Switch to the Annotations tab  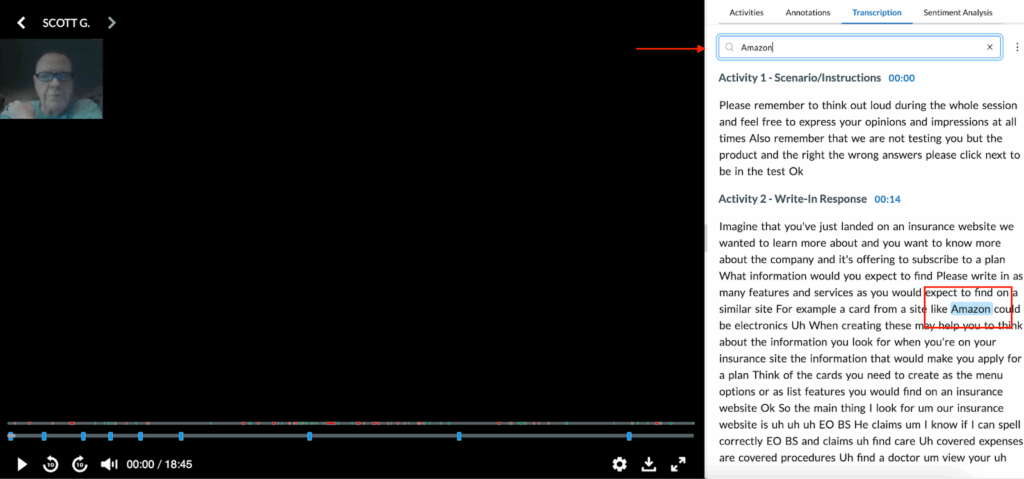click(x=808, y=13)
